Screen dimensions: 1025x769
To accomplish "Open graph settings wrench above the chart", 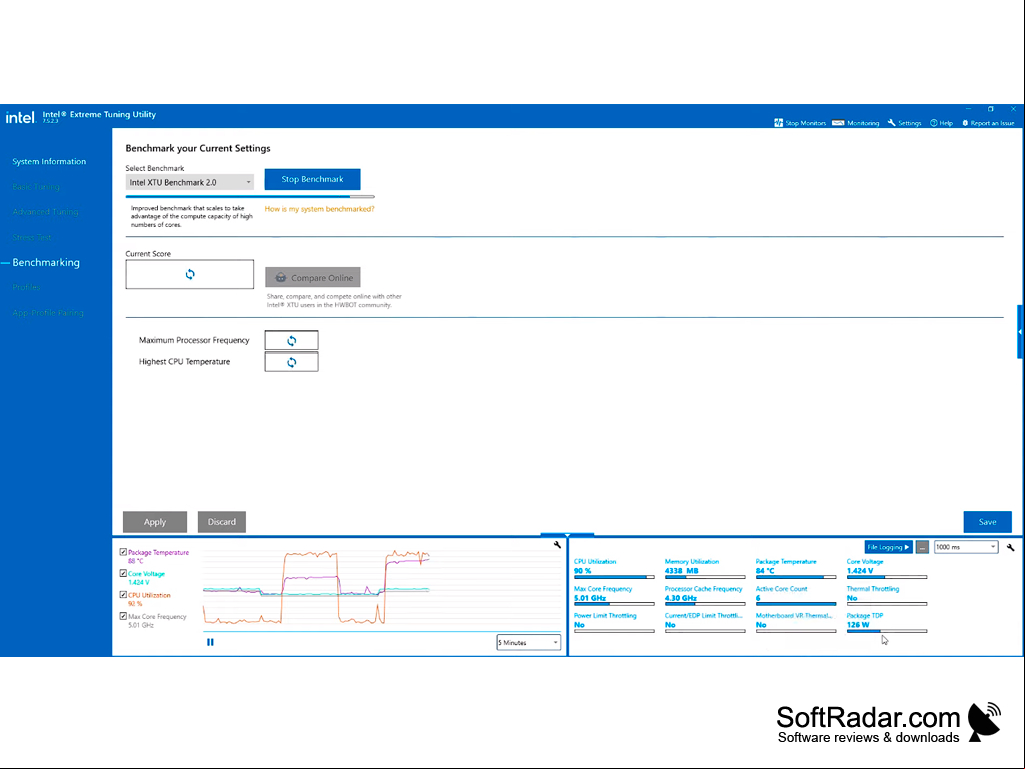I will pos(557,545).
